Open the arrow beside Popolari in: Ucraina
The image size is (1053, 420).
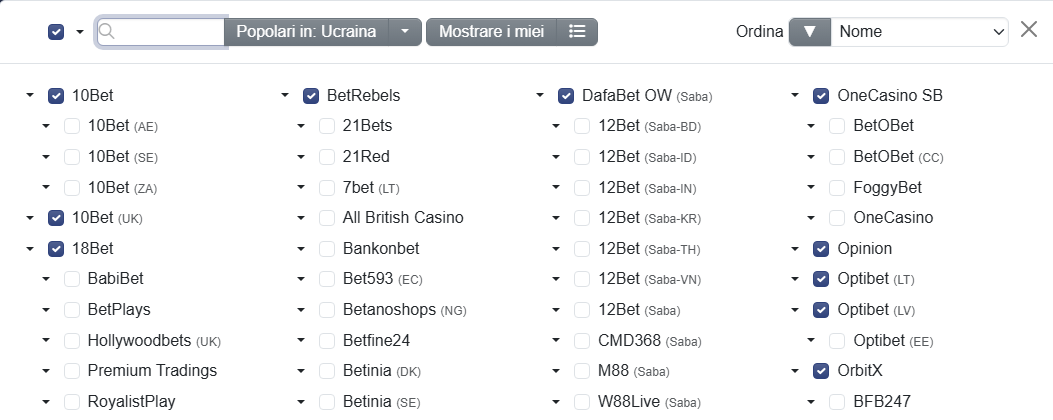point(404,32)
